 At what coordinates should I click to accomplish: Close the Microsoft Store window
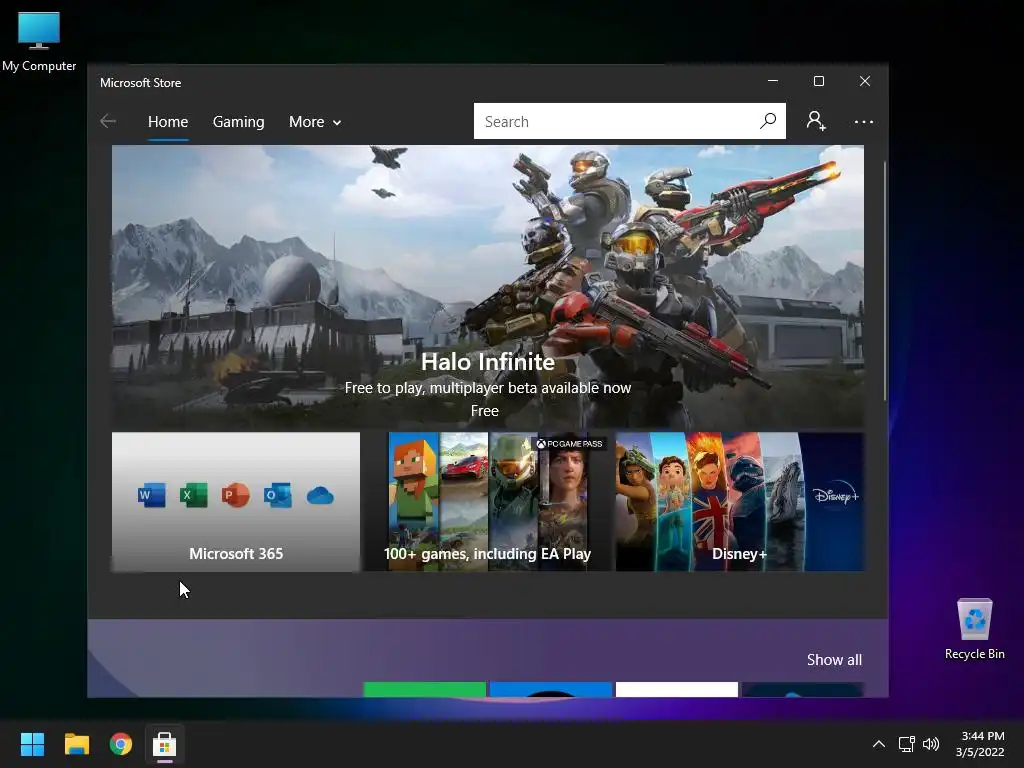865,81
